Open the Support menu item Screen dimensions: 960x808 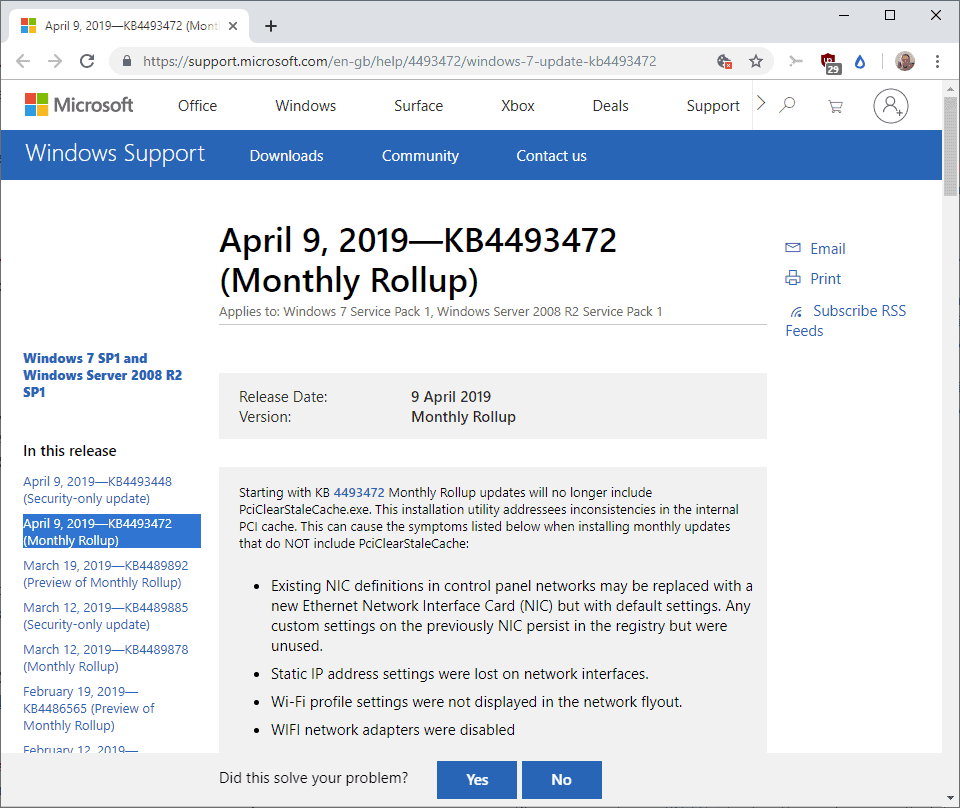(713, 105)
